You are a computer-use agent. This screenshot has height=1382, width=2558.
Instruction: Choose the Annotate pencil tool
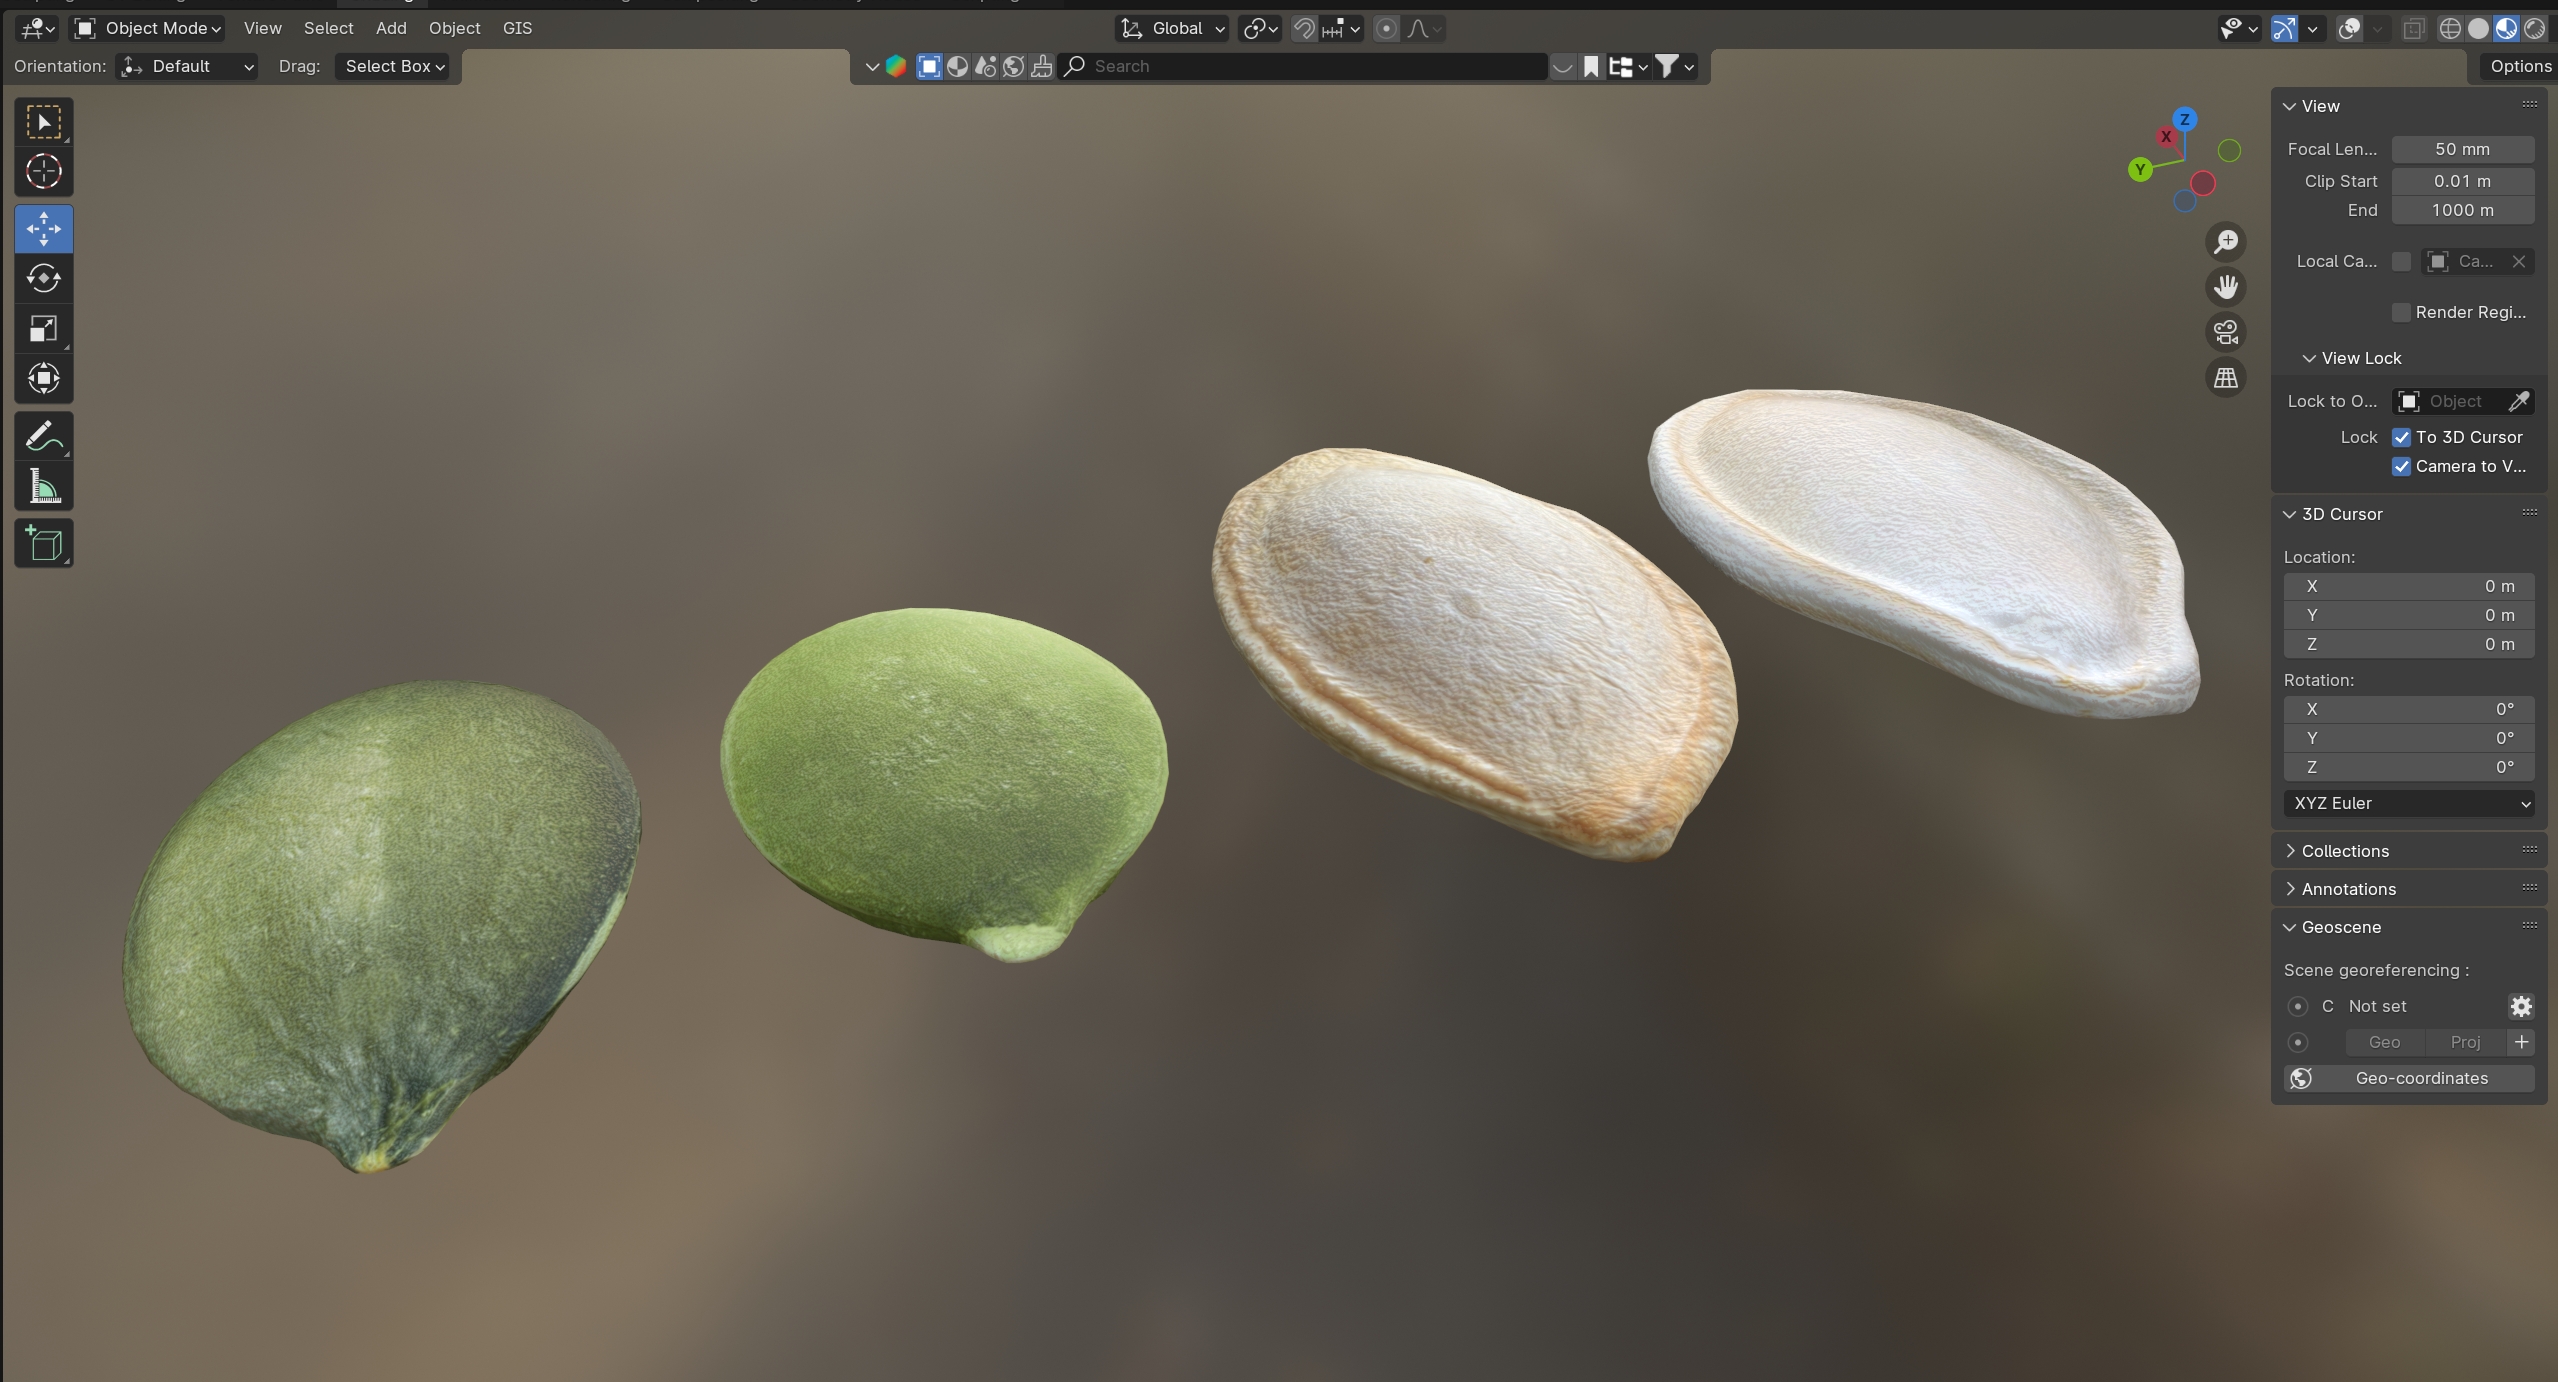click(x=43, y=437)
